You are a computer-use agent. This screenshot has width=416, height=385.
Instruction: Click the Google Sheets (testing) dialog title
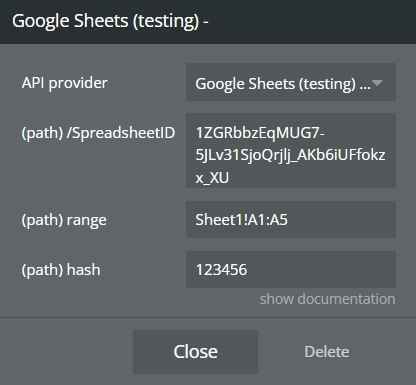tap(110, 21)
